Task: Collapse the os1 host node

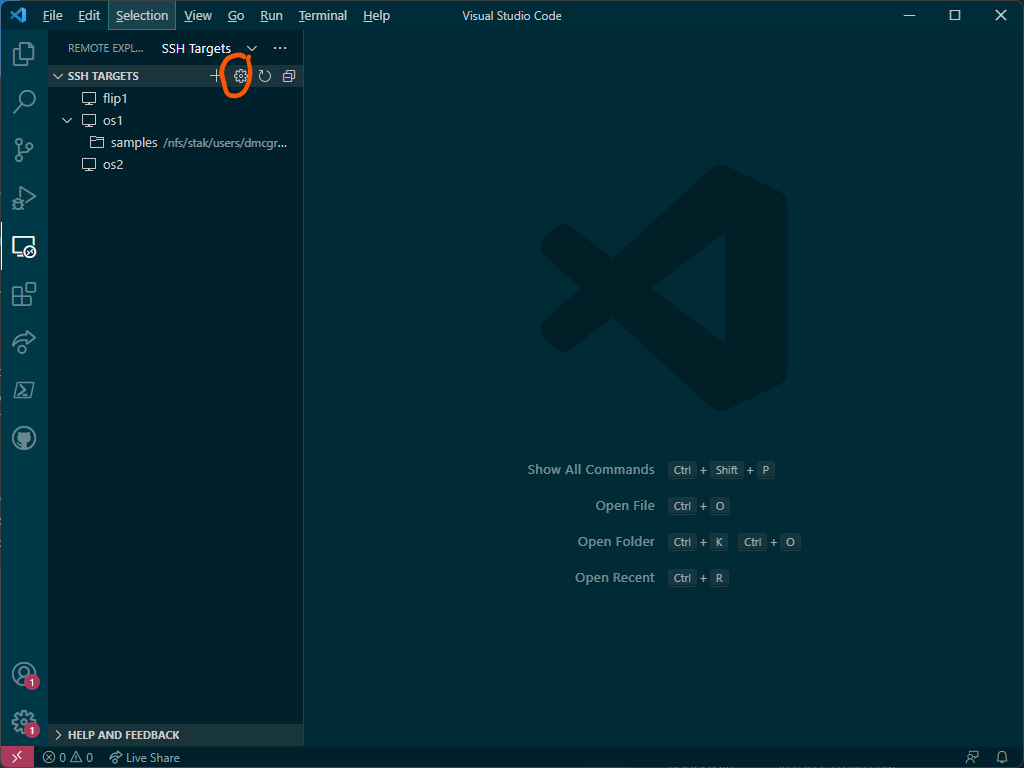Action: point(67,120)
